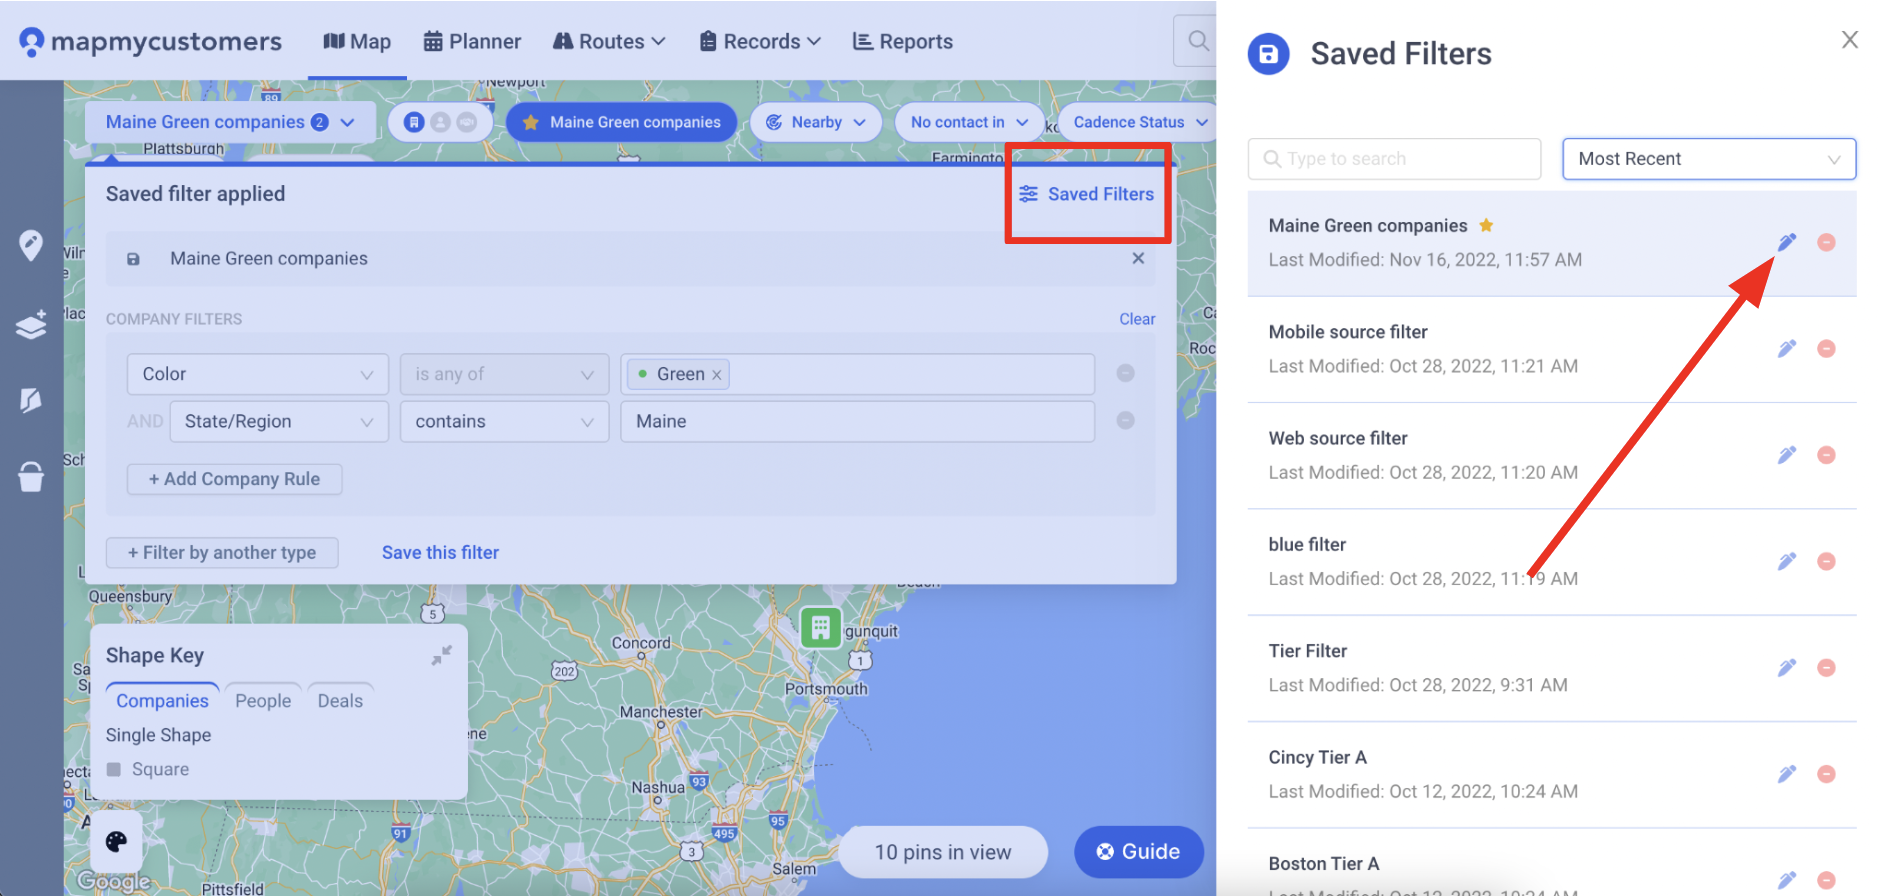The height and width of the screenshot is (896, 1878).
Task: Expand the Records menu
Action: (760, 41)
